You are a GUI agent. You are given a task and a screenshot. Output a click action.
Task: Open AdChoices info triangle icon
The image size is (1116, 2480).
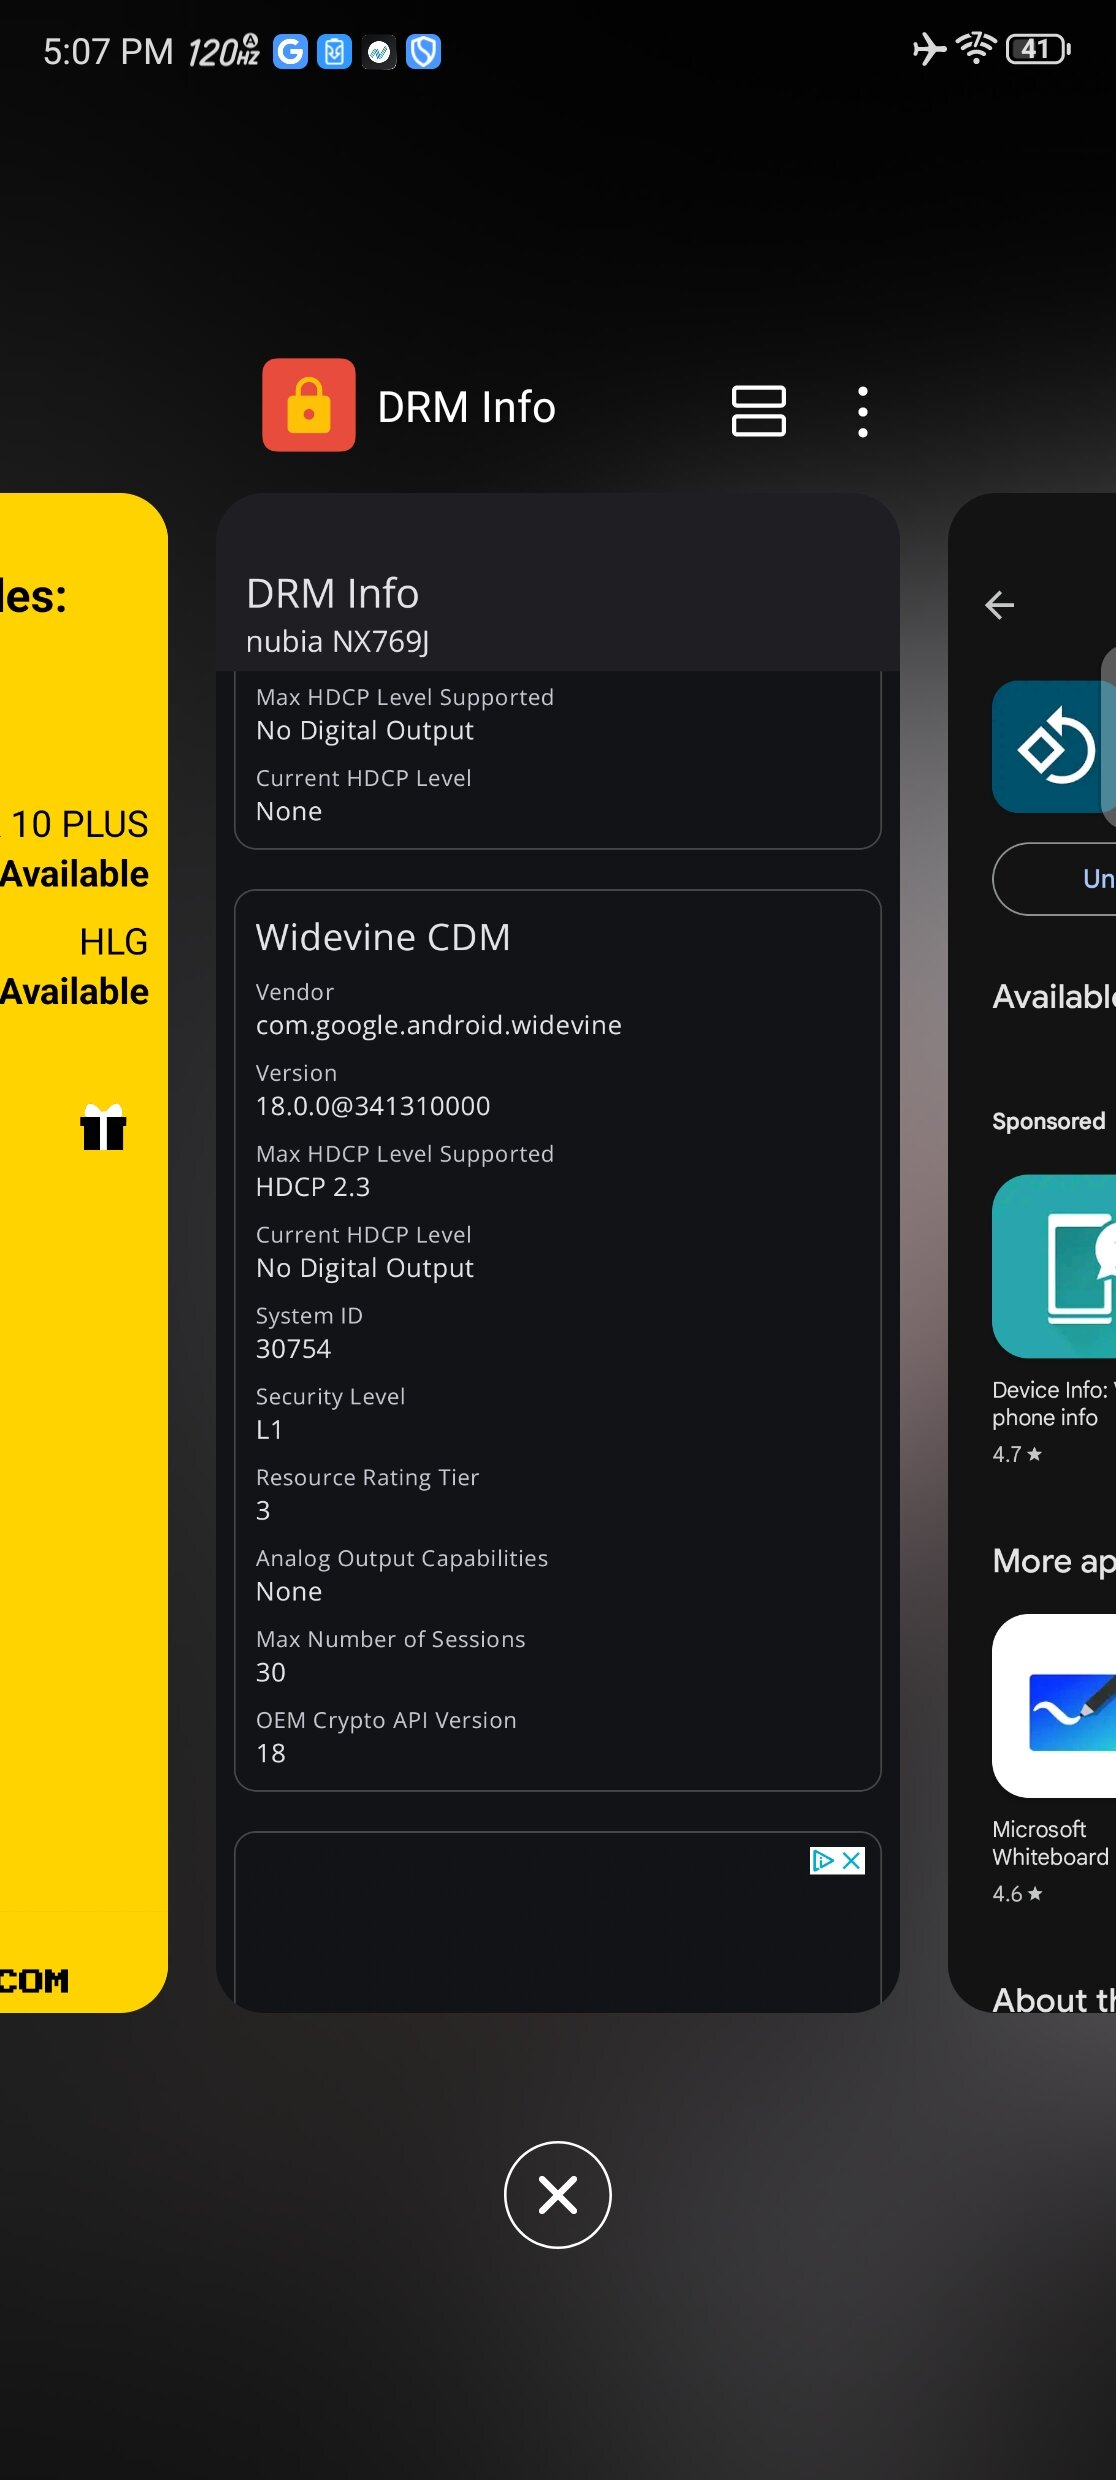tap(823, 1860)
